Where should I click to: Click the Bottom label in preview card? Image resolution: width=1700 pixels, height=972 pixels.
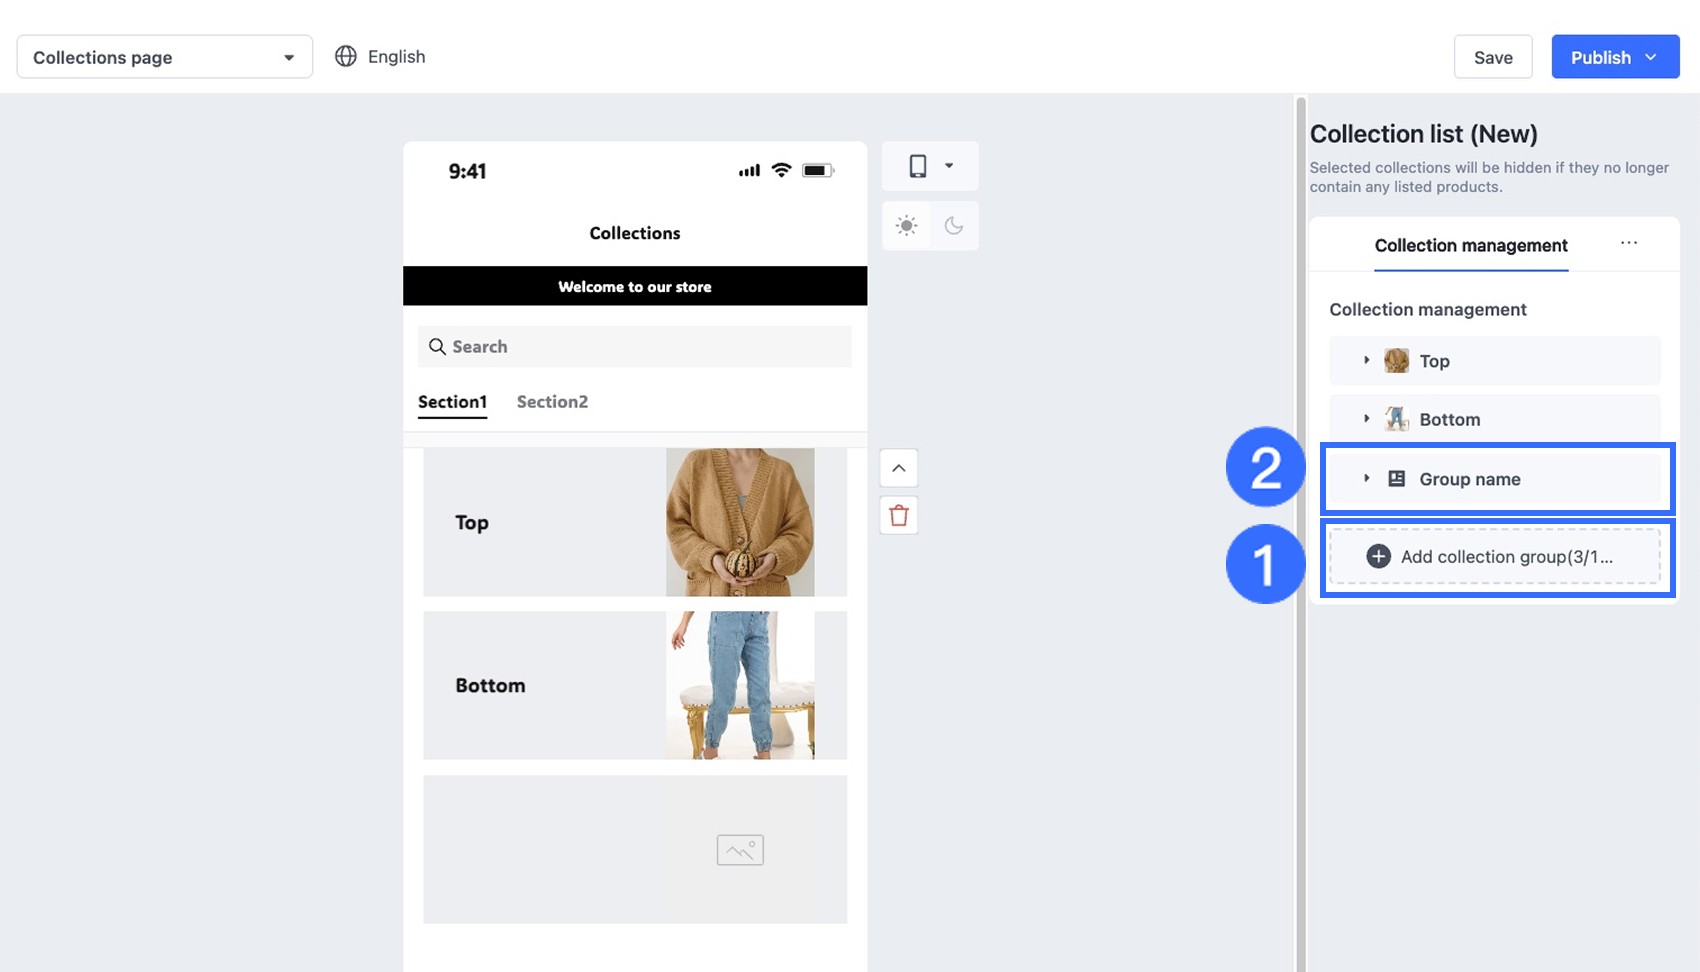point(490,686)
